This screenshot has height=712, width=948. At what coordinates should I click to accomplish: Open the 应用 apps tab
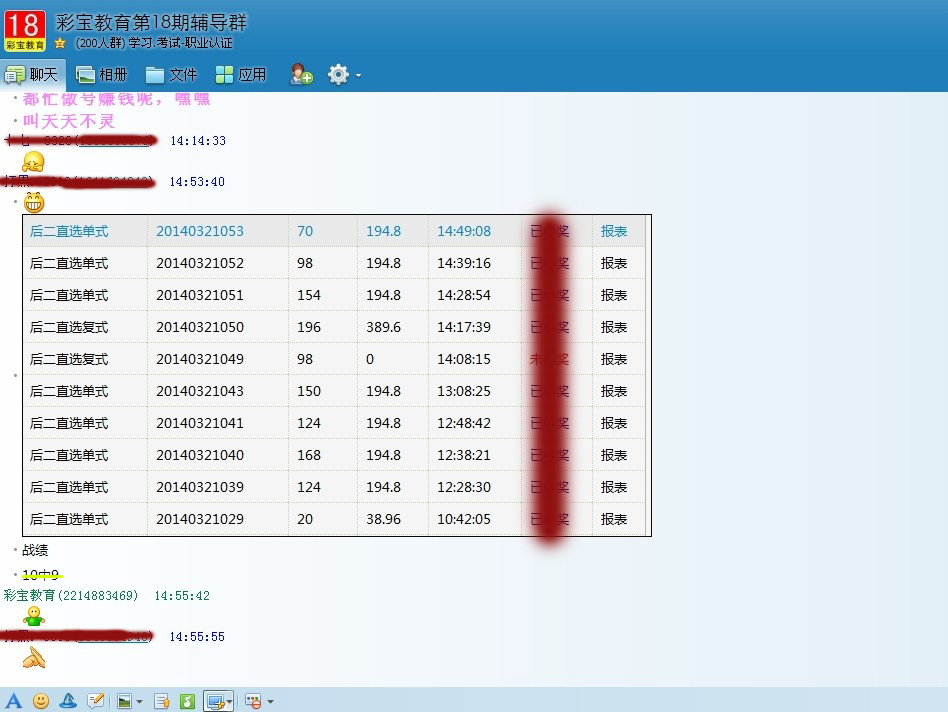pos(241,74)
